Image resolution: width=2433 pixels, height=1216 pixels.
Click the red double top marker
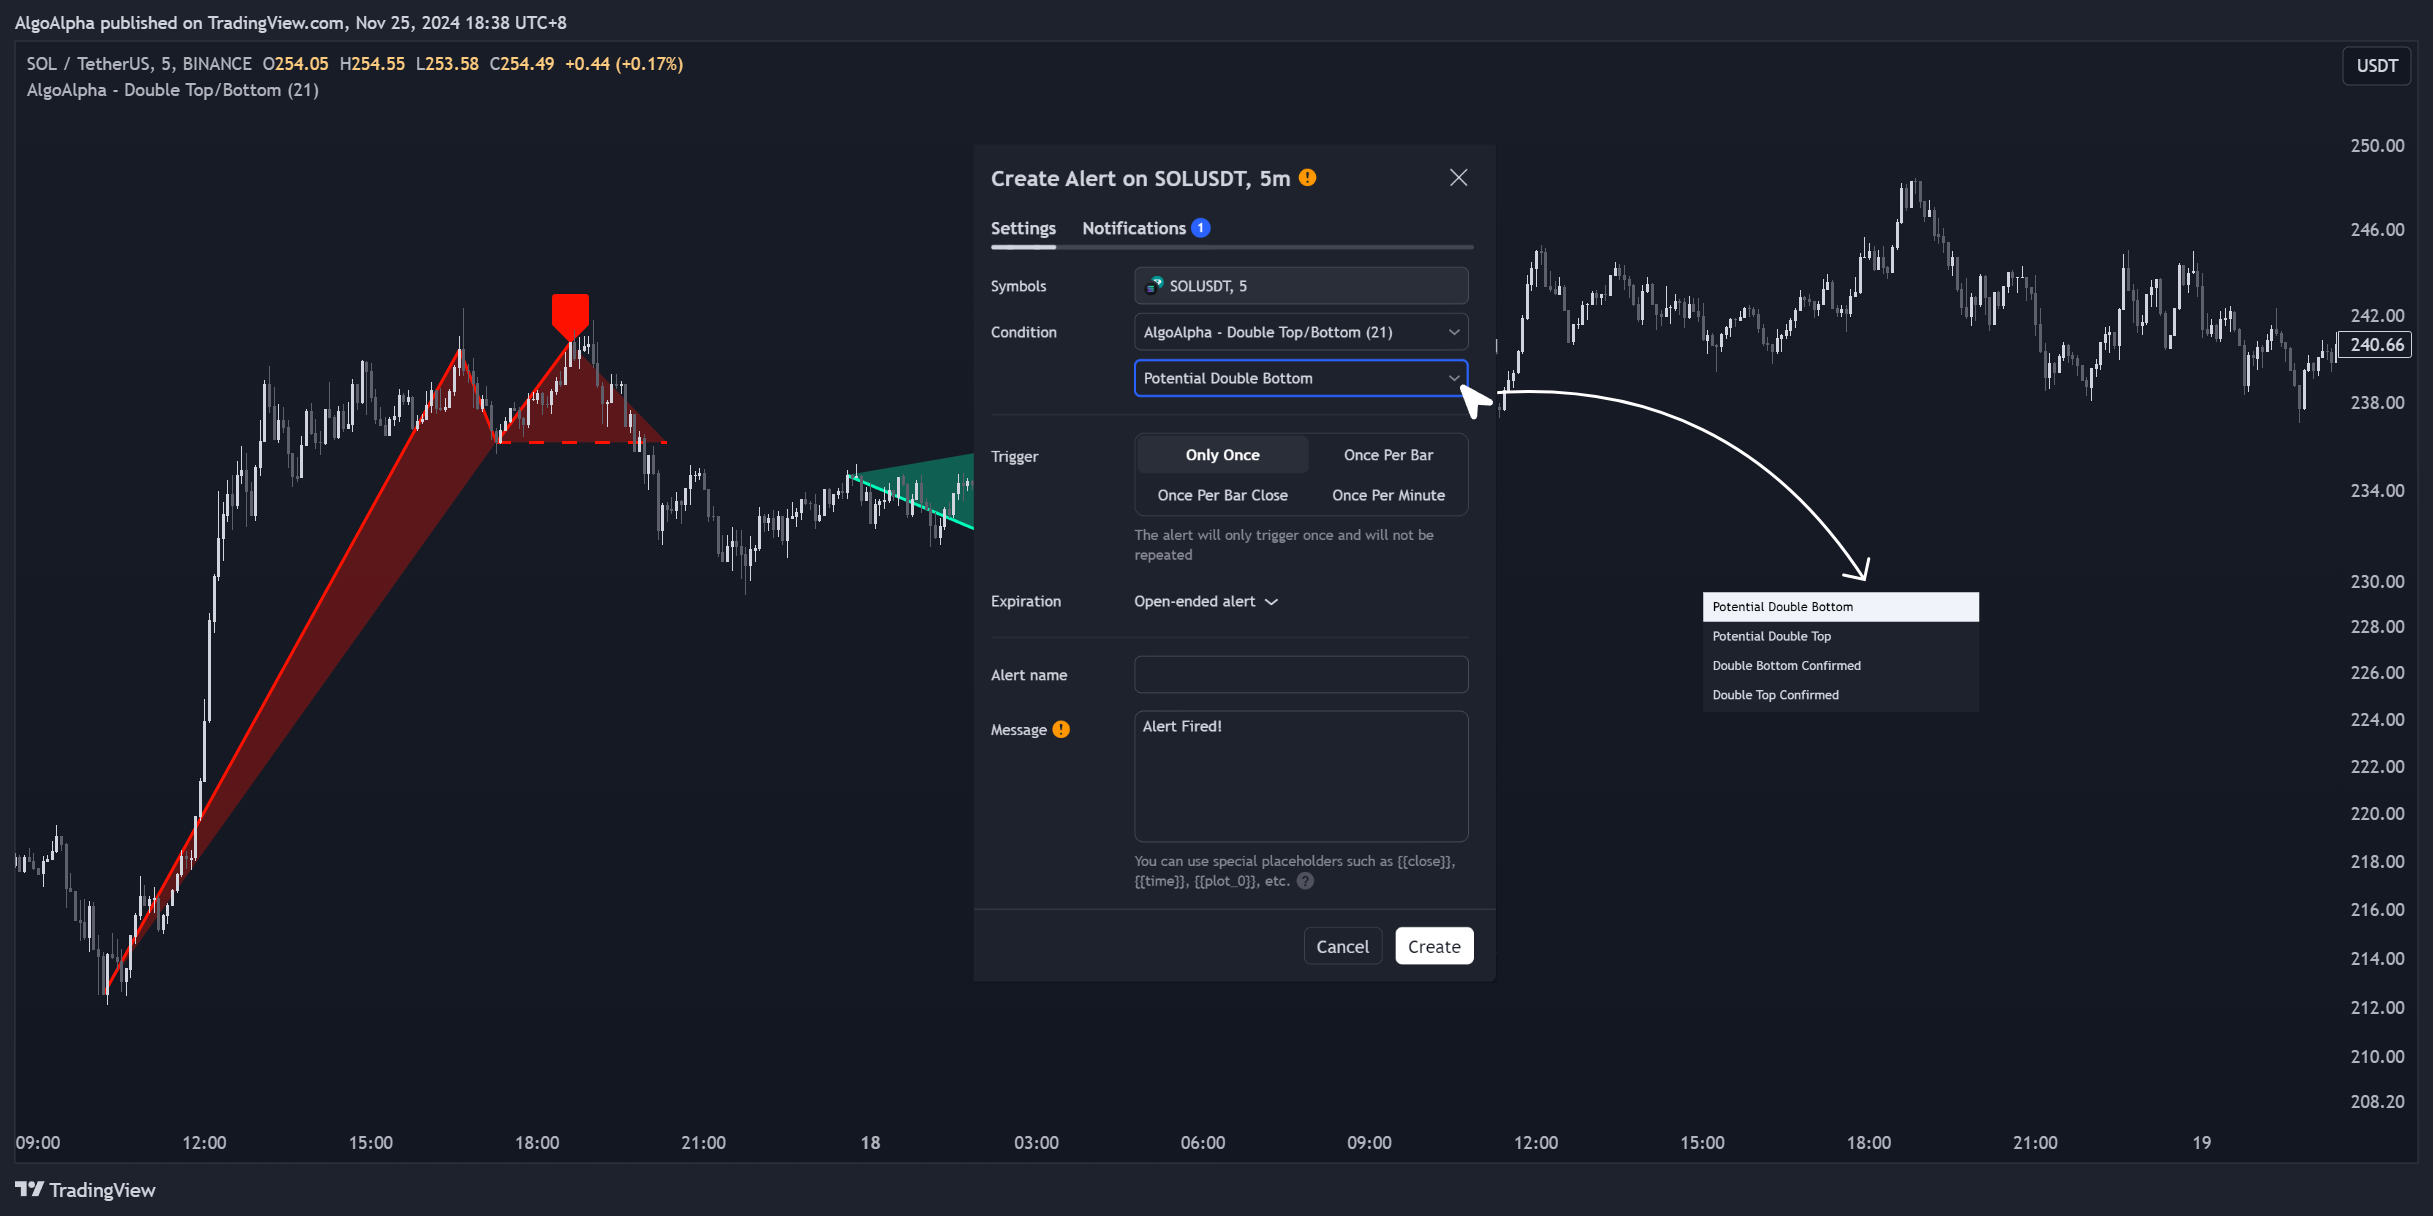570,316
